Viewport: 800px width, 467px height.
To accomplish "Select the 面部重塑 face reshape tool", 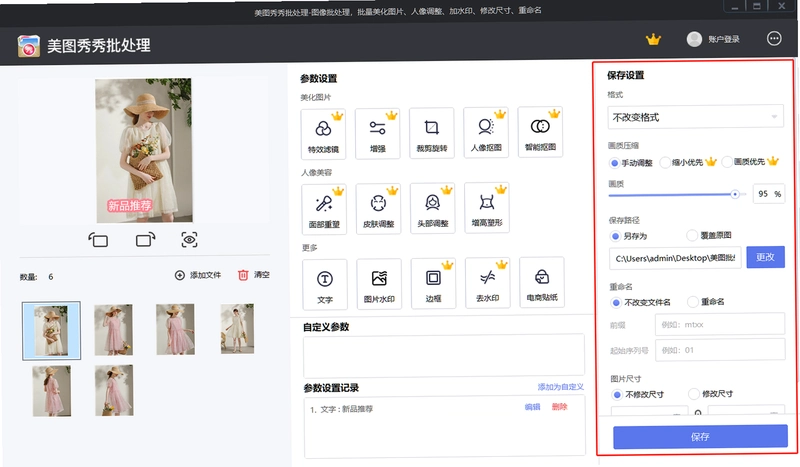I will 324,209.
